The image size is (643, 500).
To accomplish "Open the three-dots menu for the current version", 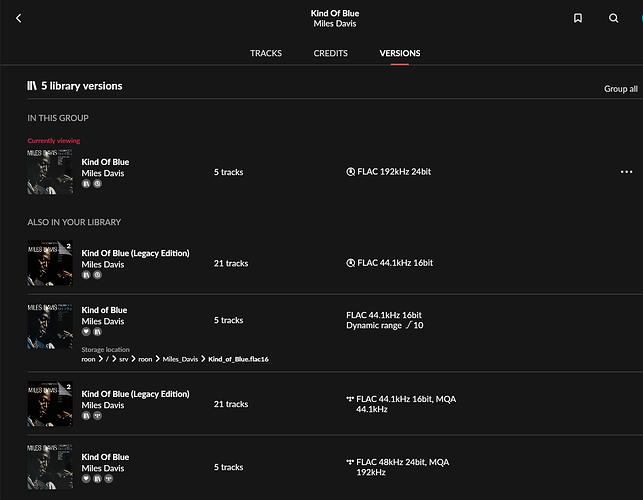I will [x=627, y=172].
